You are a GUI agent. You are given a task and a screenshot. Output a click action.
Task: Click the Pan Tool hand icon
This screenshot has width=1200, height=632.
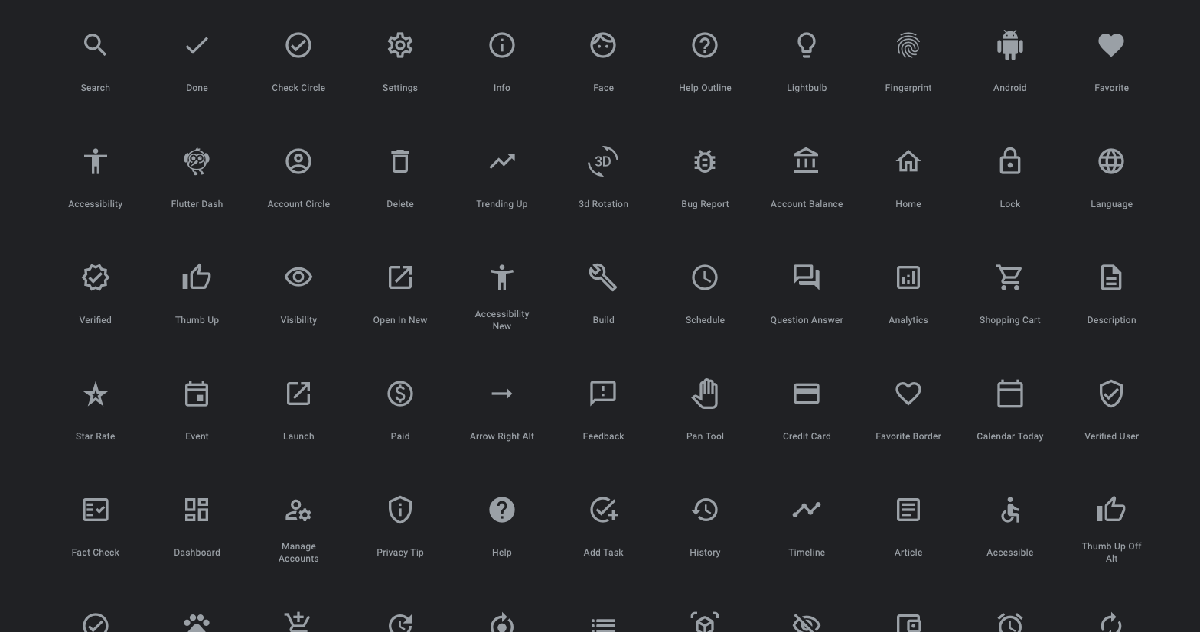pos(705,393)
